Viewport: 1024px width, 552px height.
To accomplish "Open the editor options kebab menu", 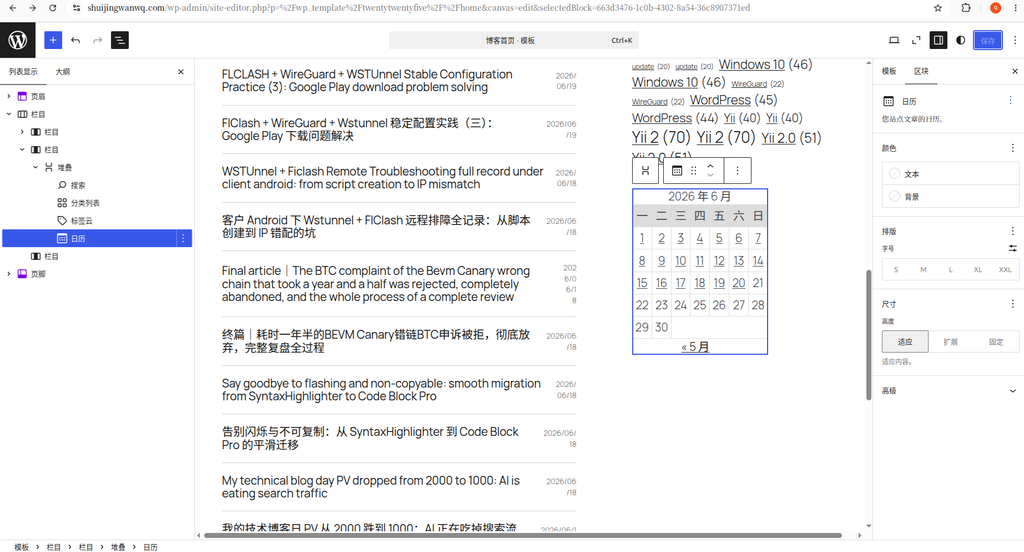I will point(1015,40).
